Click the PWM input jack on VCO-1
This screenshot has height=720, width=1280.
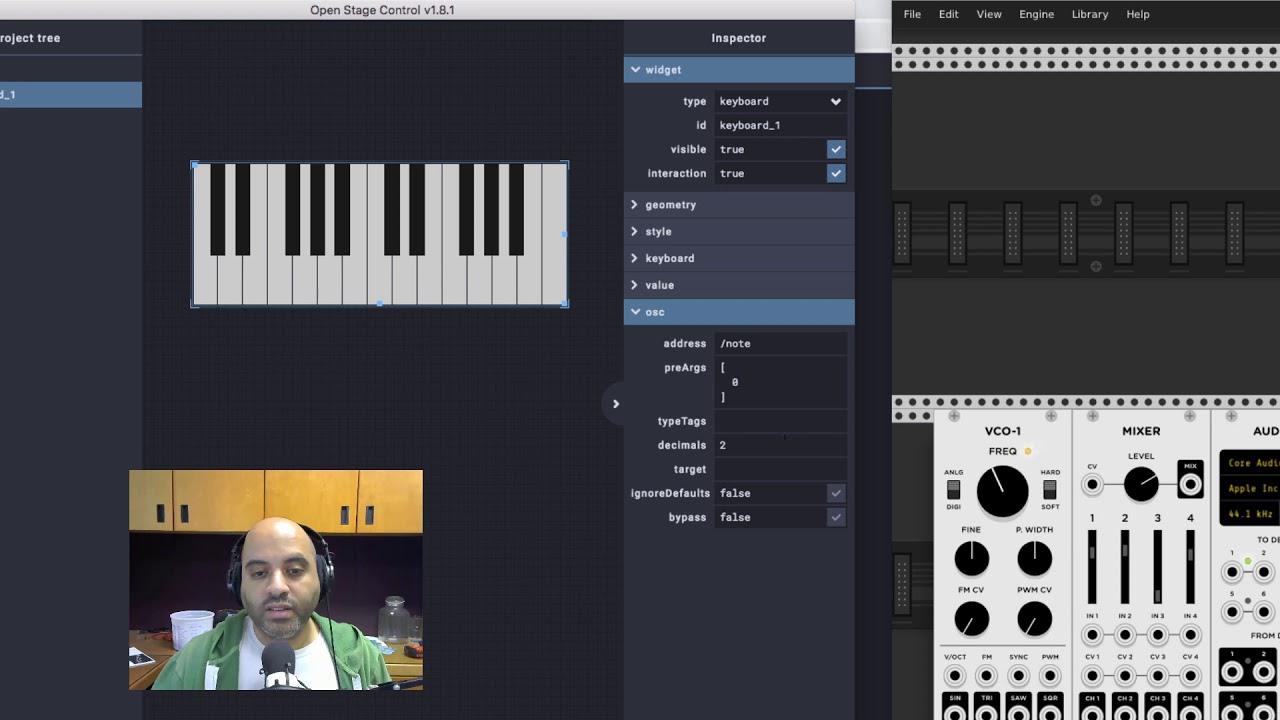(x=1050, y=676)
